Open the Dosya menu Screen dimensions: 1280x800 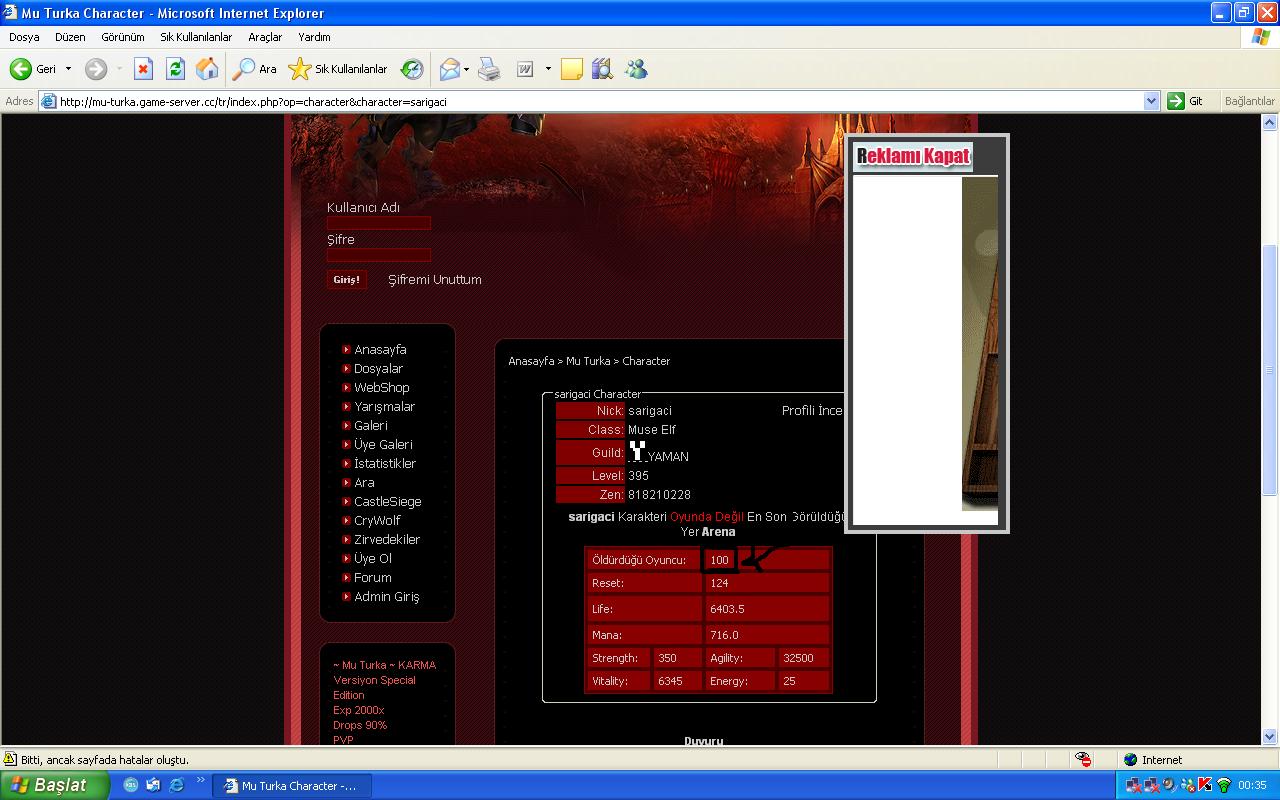point(24,37)
